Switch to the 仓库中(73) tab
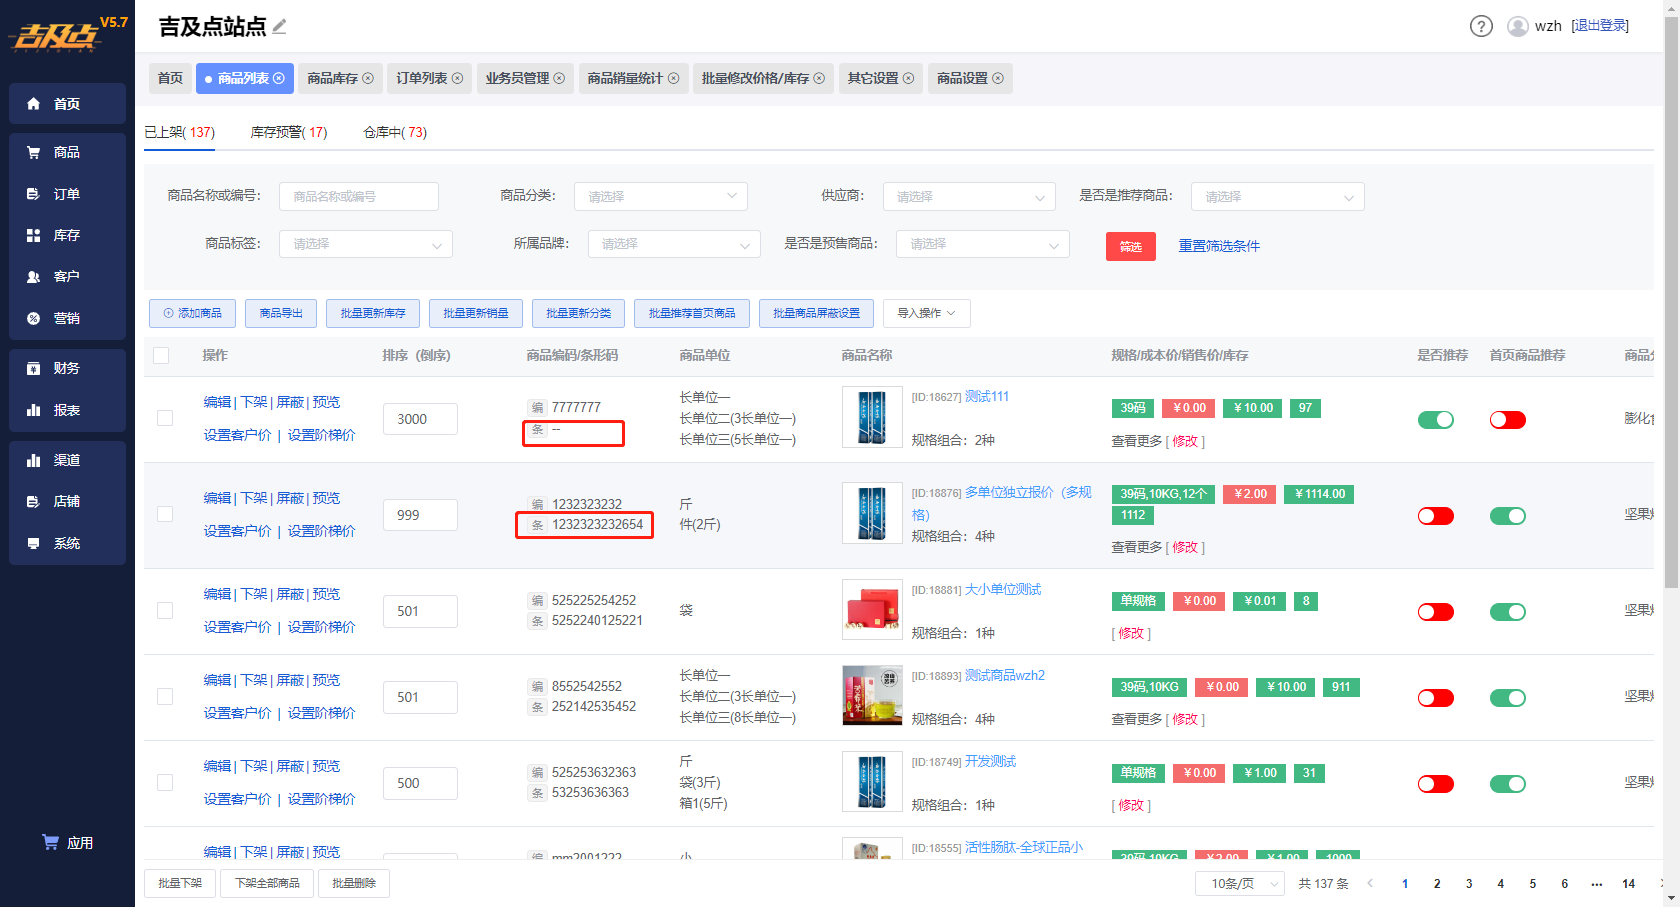Image resolution: width=1680 pixels, height=907 pixels. point(395,132)
